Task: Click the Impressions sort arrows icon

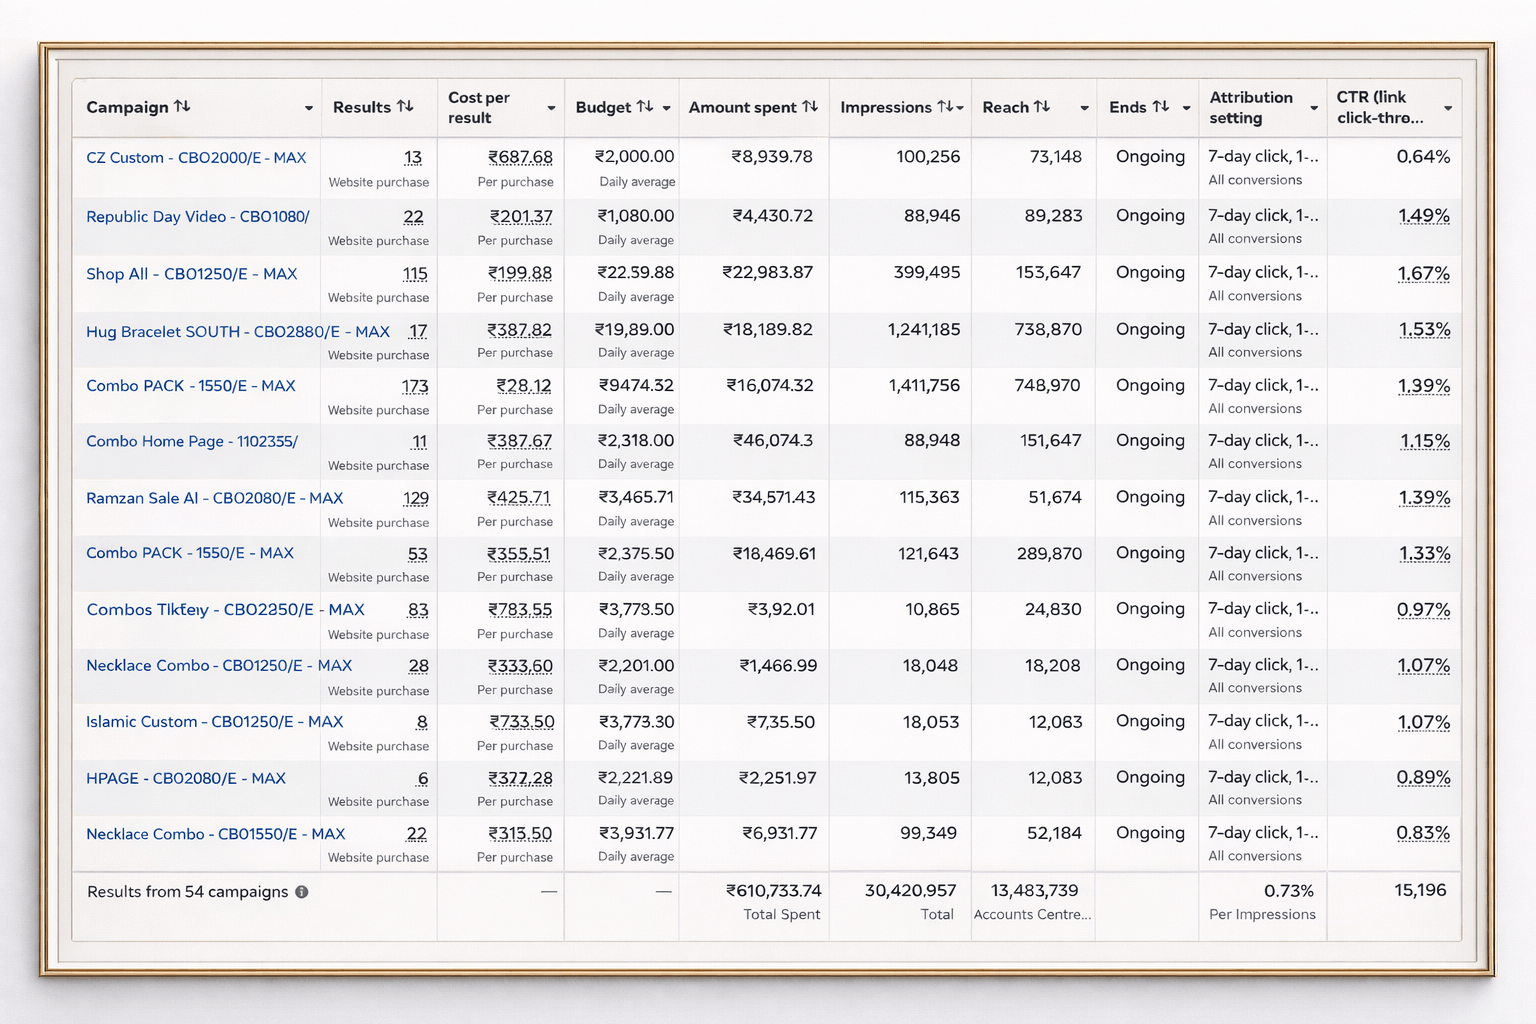Action: click(x=944, y=106)
